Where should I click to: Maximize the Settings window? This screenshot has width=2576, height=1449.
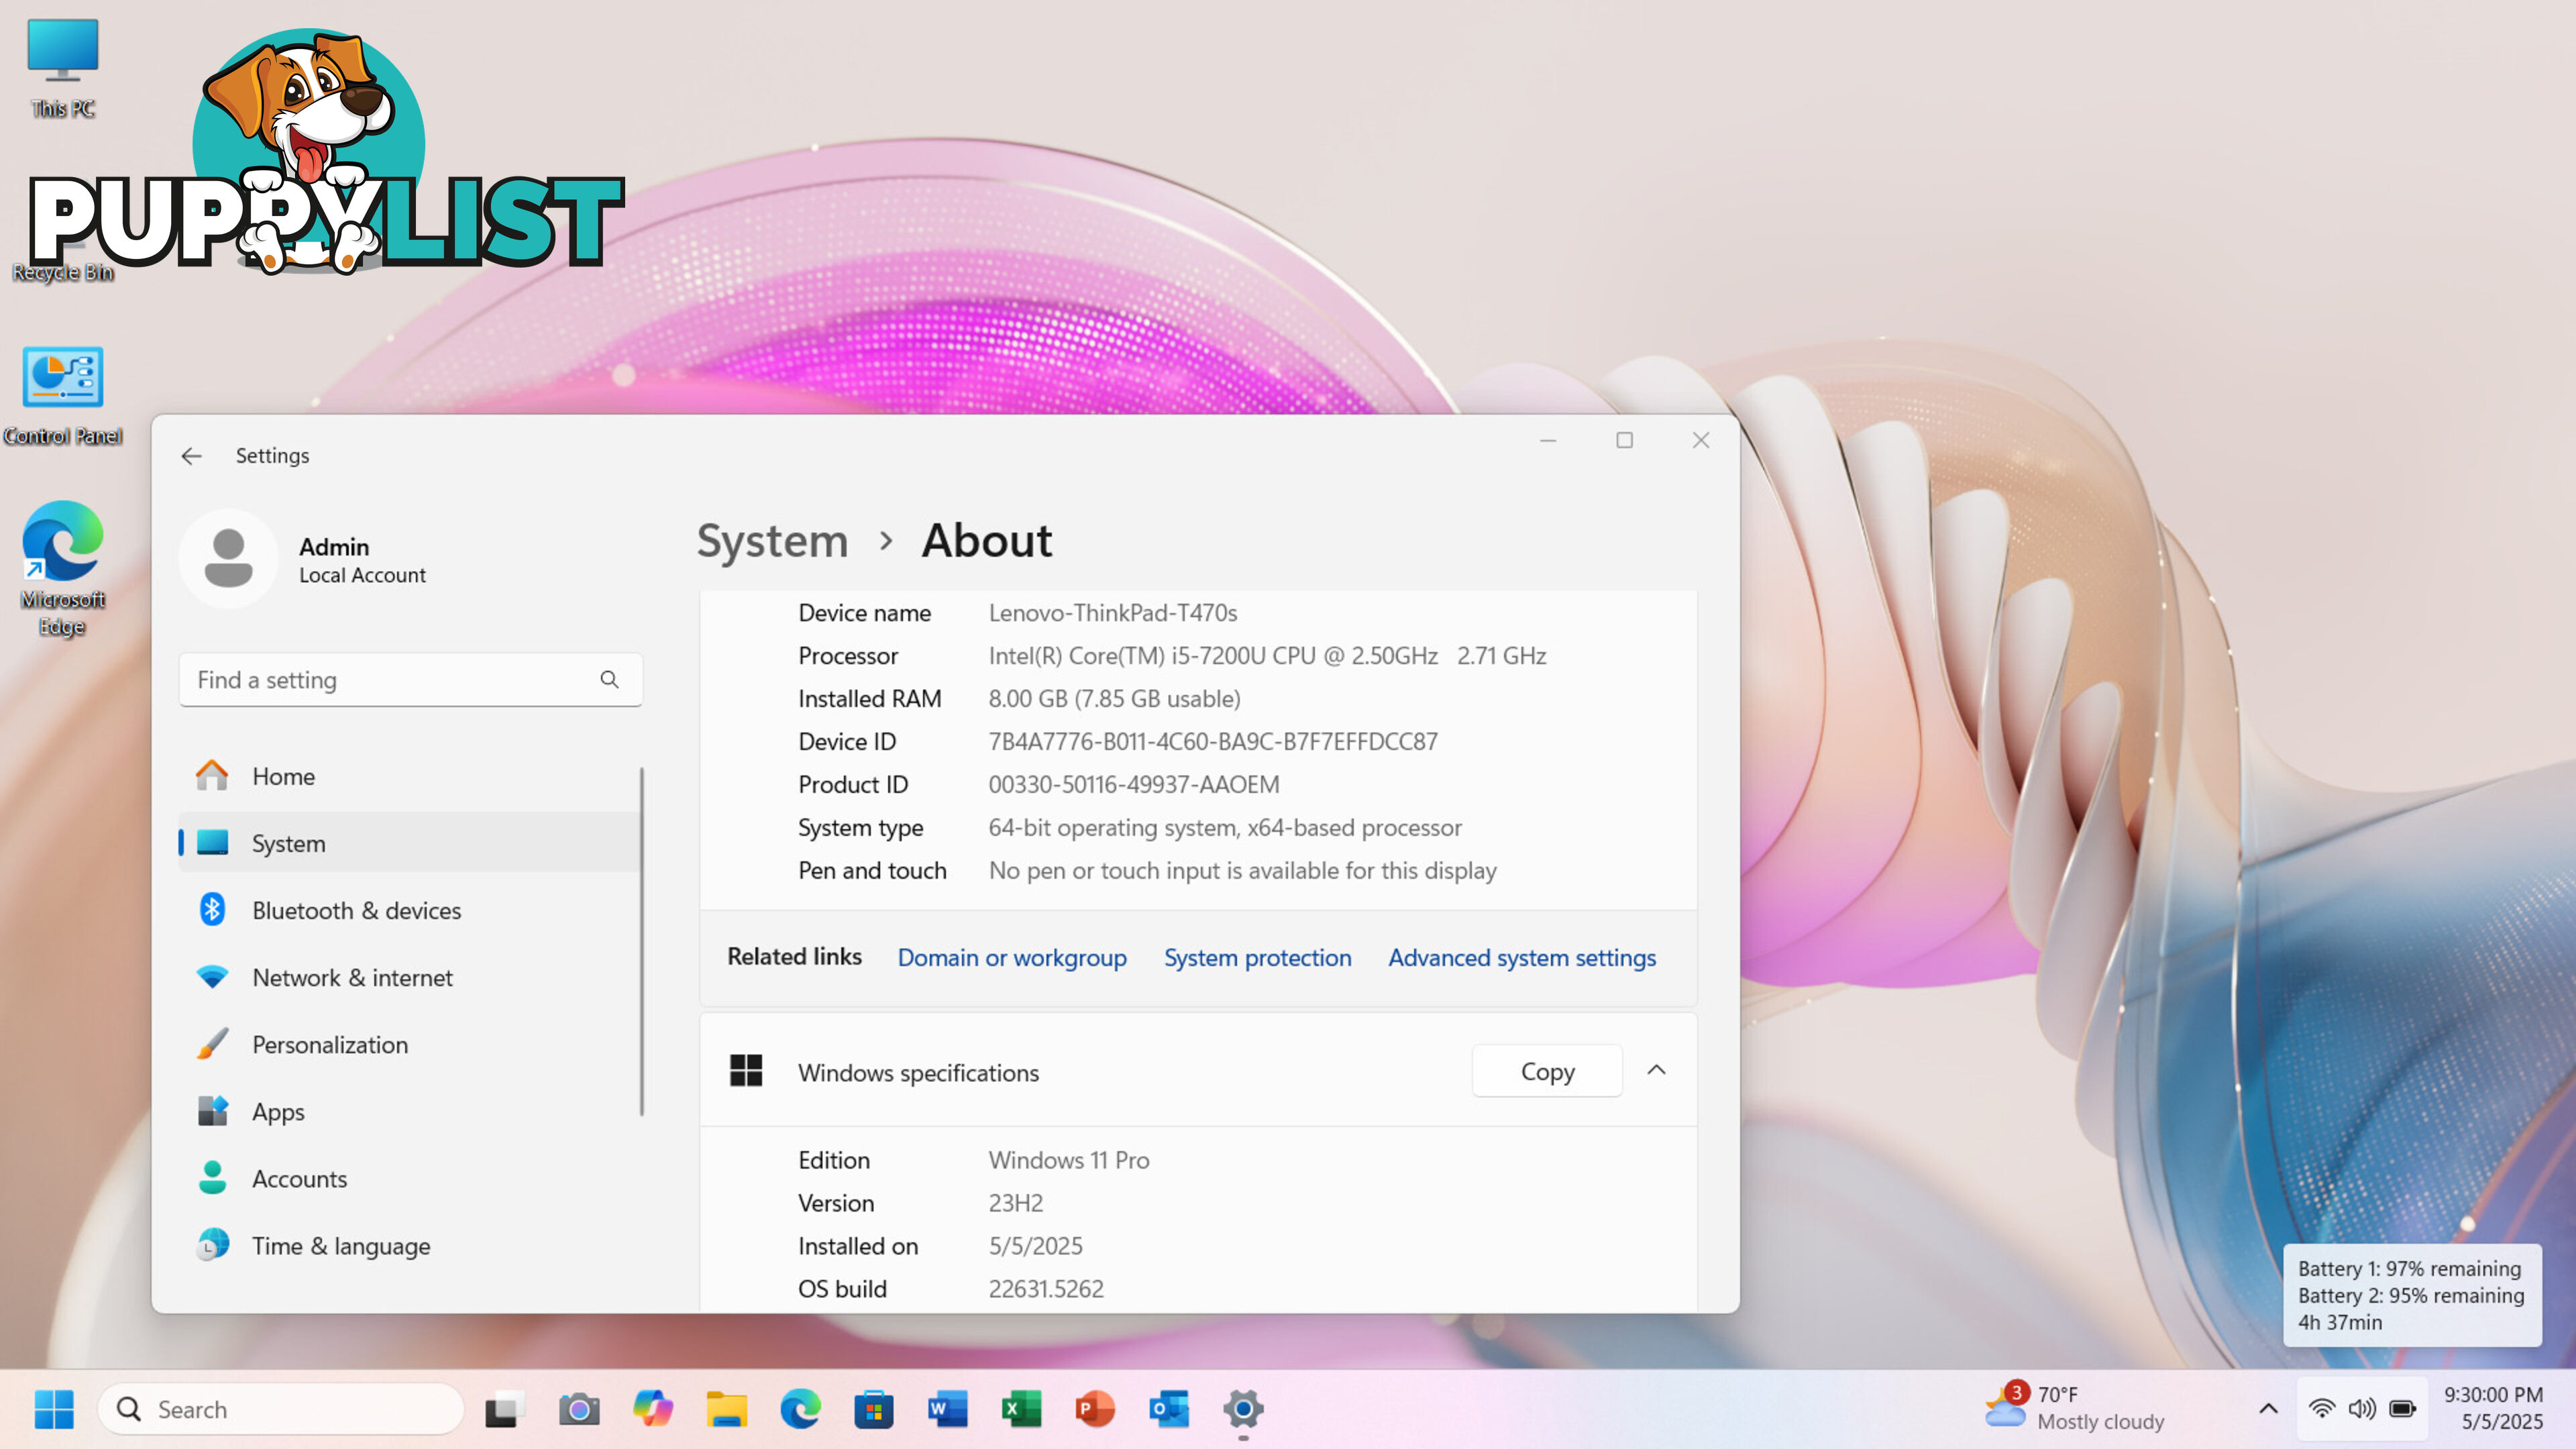(x=1624, y=440)
